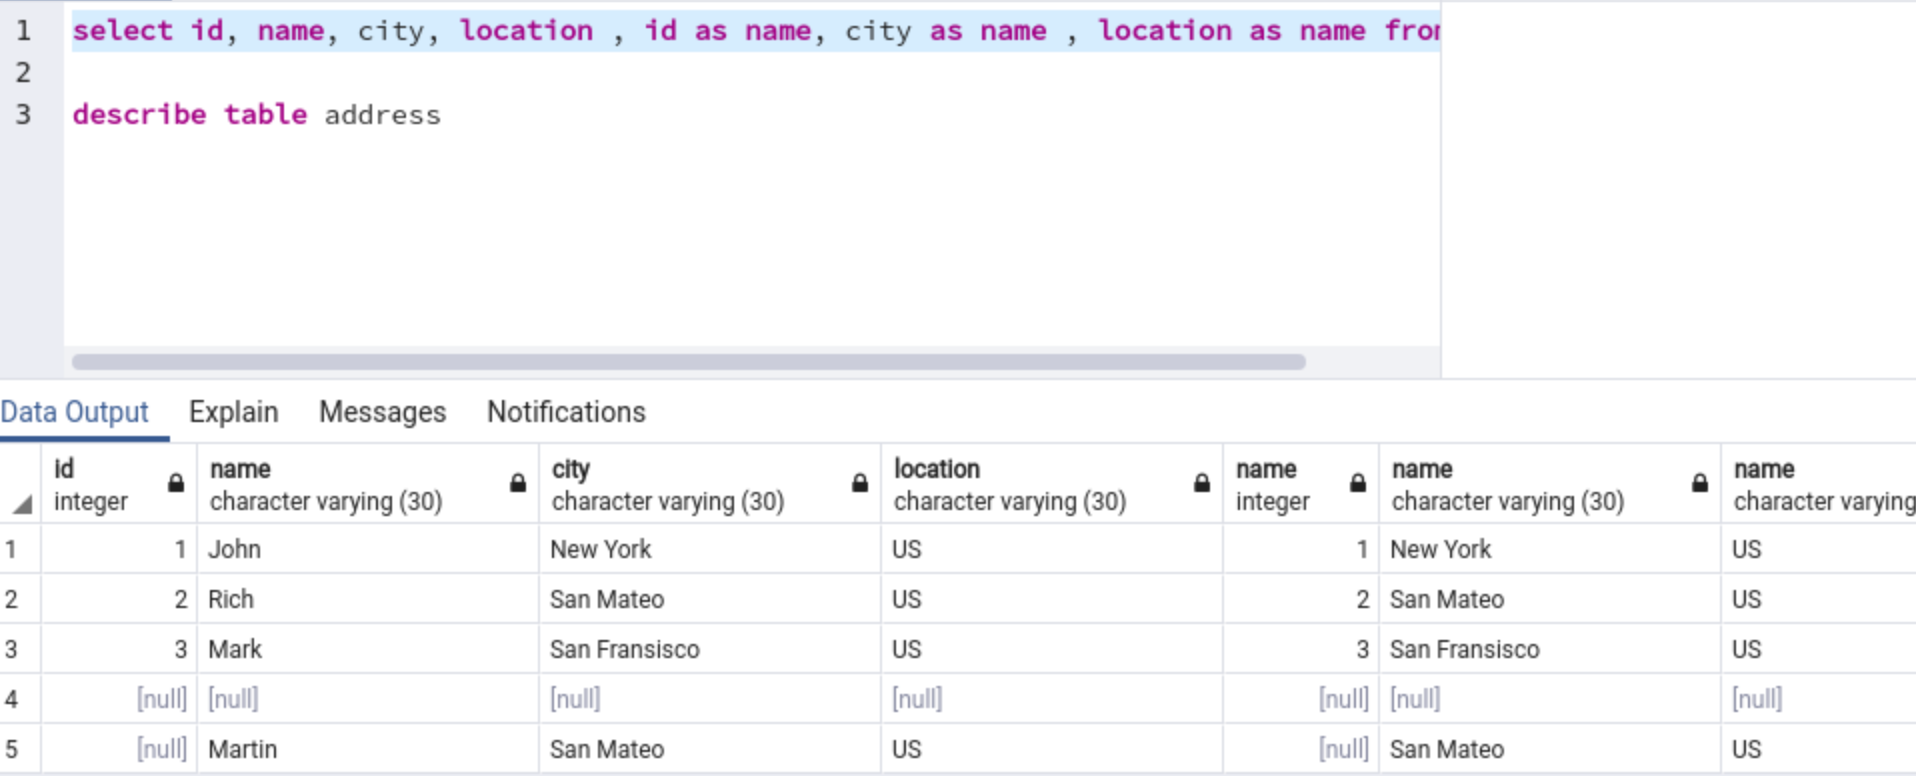Click the lock icon in location column header
The height and width of the screenshot is (776, 1916).
(1202, 484)
